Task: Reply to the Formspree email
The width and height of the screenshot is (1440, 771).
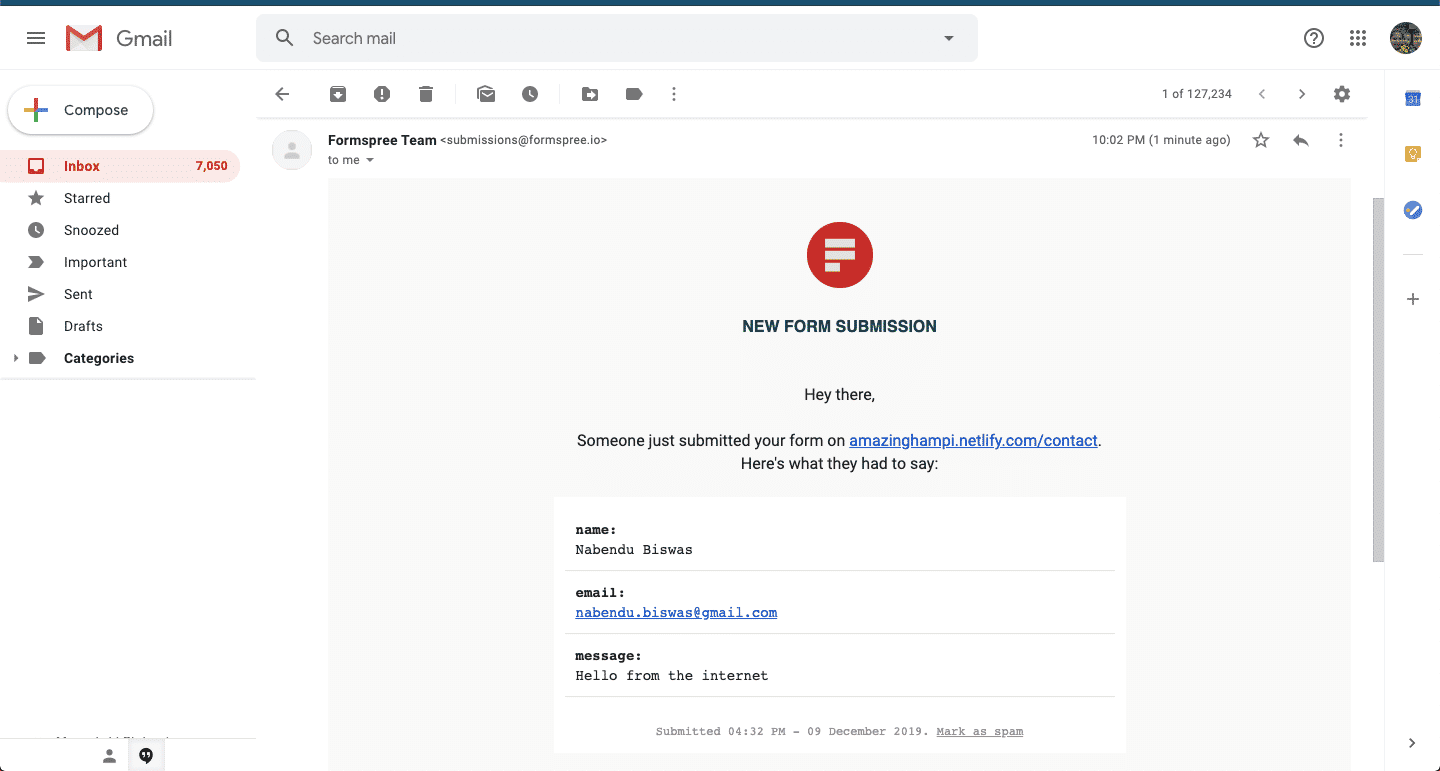Action: coord(1301,140)
